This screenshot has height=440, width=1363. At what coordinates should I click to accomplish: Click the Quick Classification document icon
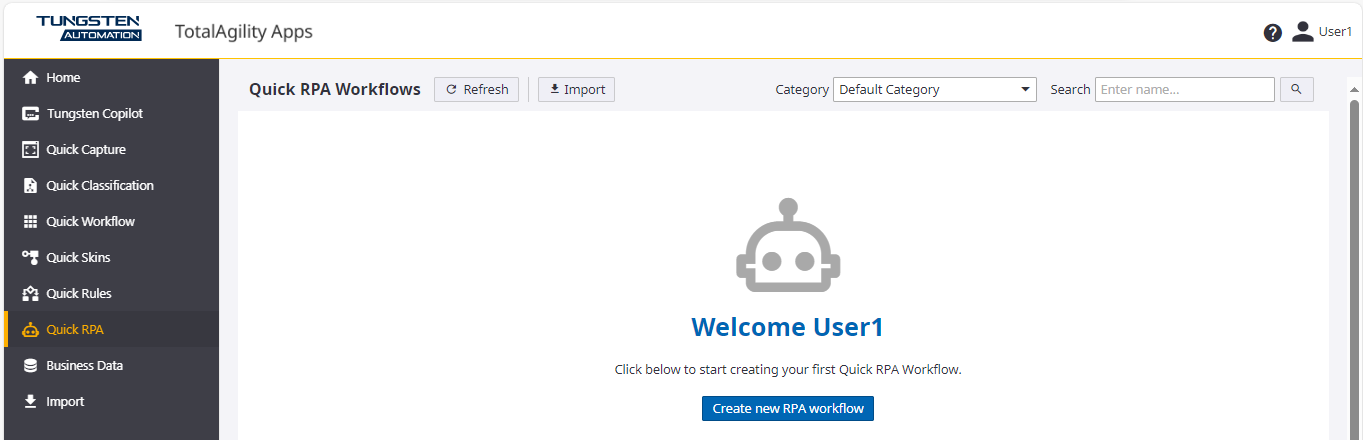click(x=30, y=186)
